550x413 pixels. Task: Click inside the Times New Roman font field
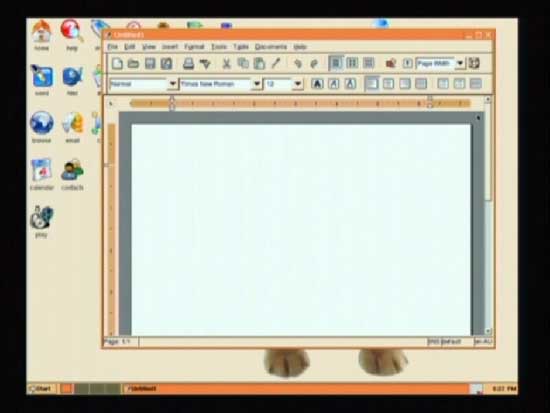pyautogui.click(x=215, y=84)
